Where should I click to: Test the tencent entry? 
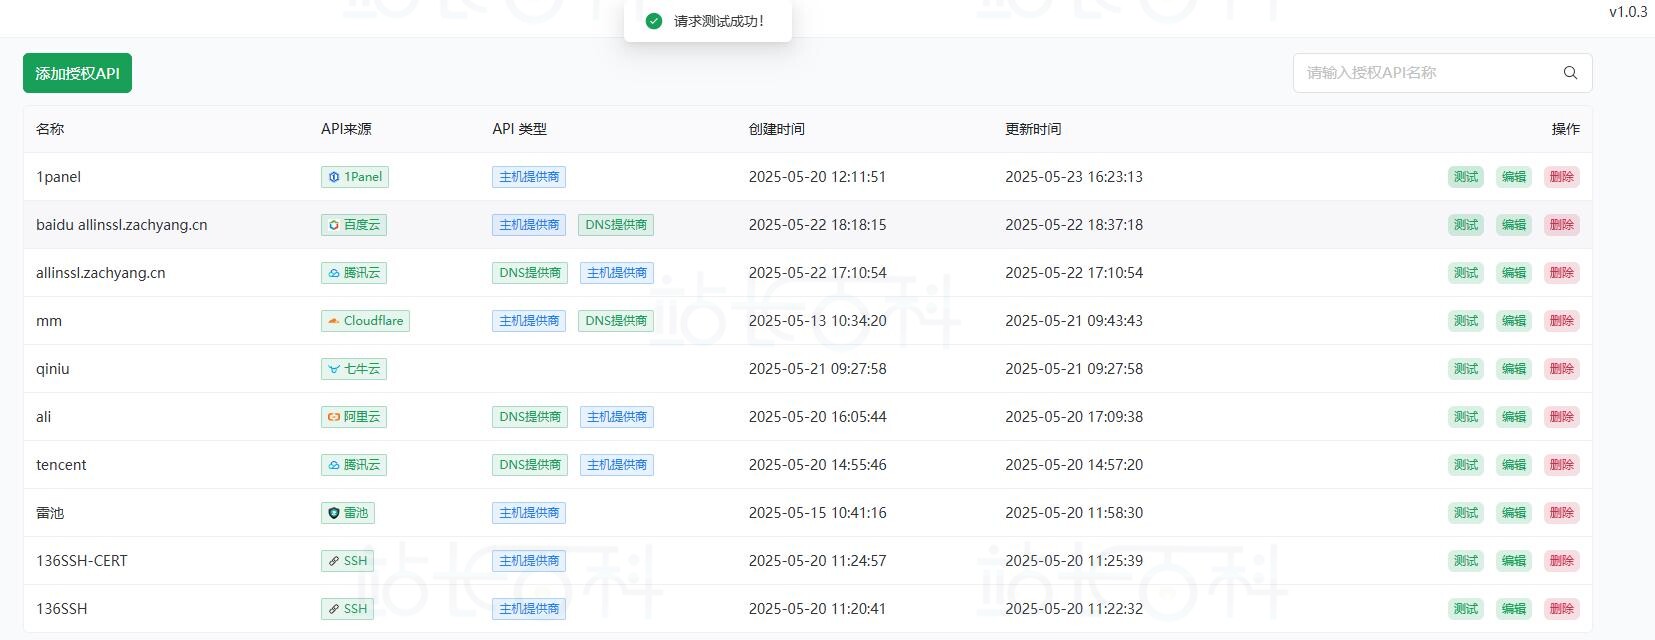pyautogui.click(x=1466, y=465)
